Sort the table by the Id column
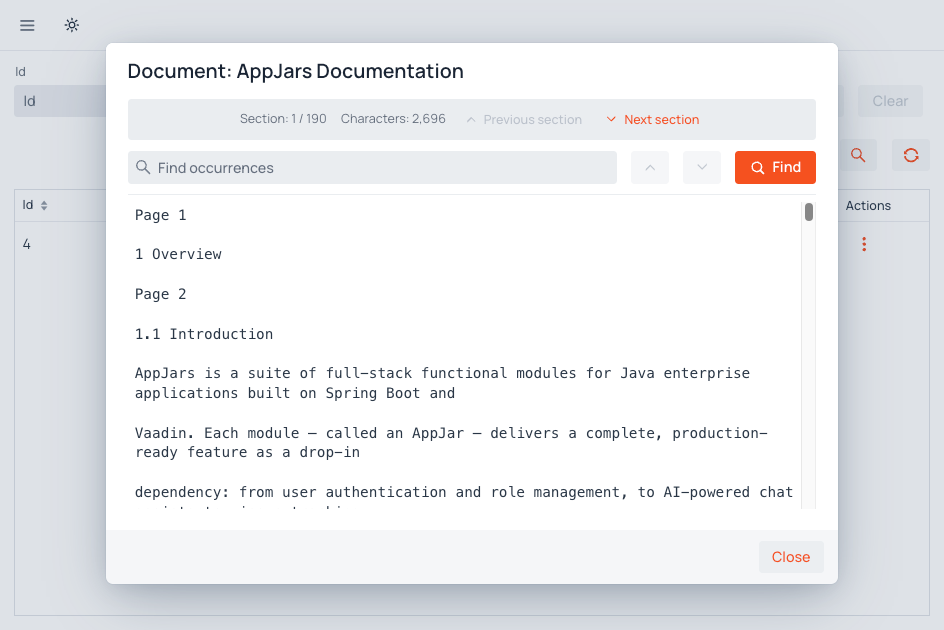 (43, 205)
